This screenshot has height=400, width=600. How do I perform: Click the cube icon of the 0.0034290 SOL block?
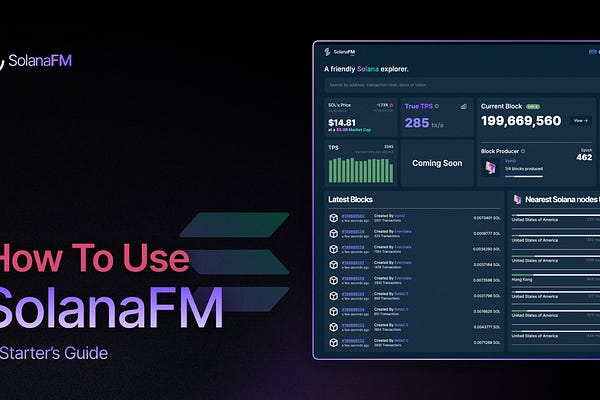(334, 249)
